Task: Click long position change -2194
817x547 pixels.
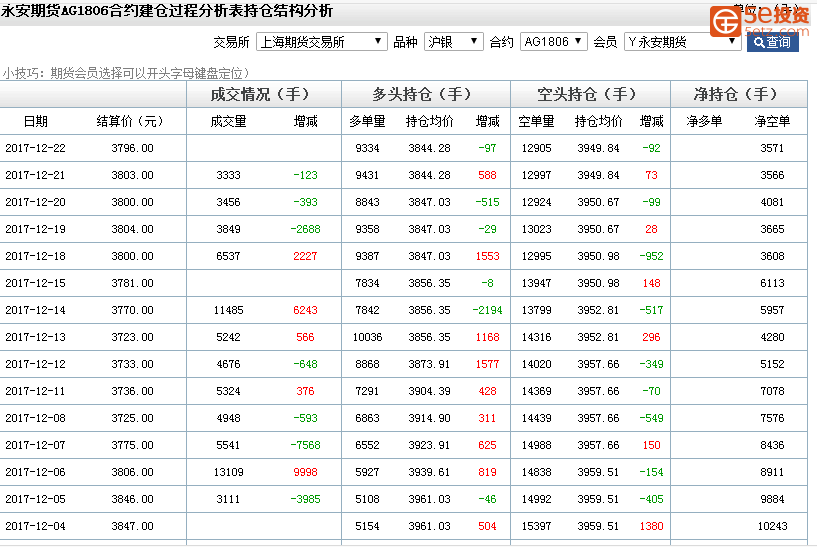Action: [487, 310]
